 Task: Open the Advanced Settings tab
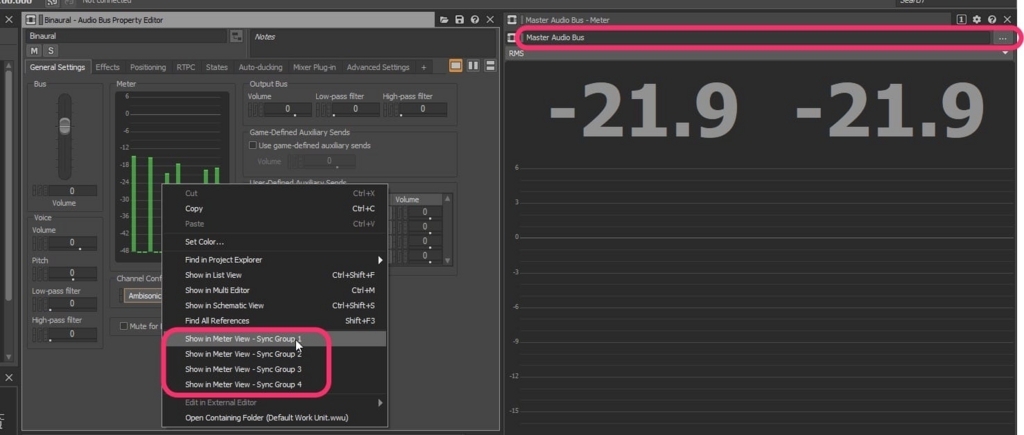point(378,67)
